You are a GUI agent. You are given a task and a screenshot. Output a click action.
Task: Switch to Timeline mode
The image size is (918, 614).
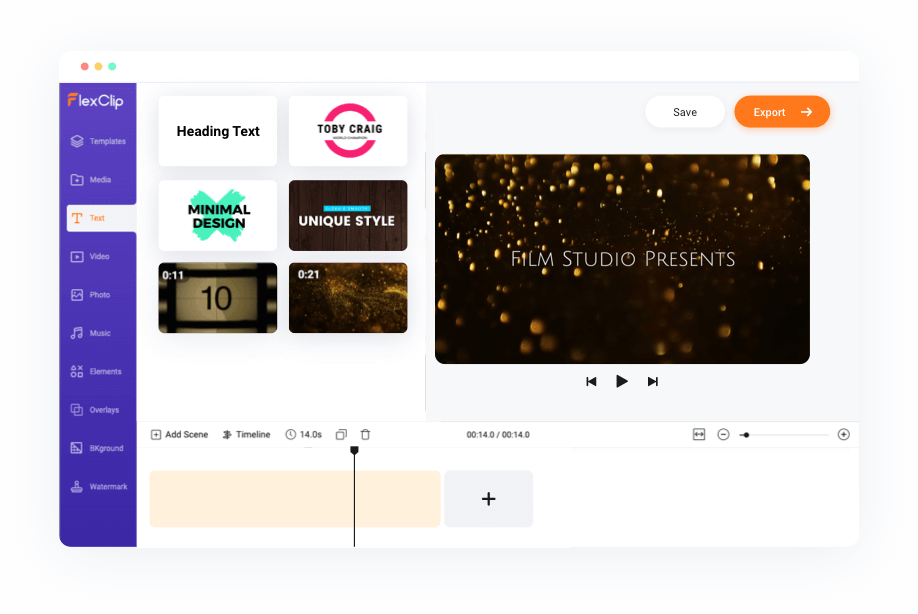point(246,434)
